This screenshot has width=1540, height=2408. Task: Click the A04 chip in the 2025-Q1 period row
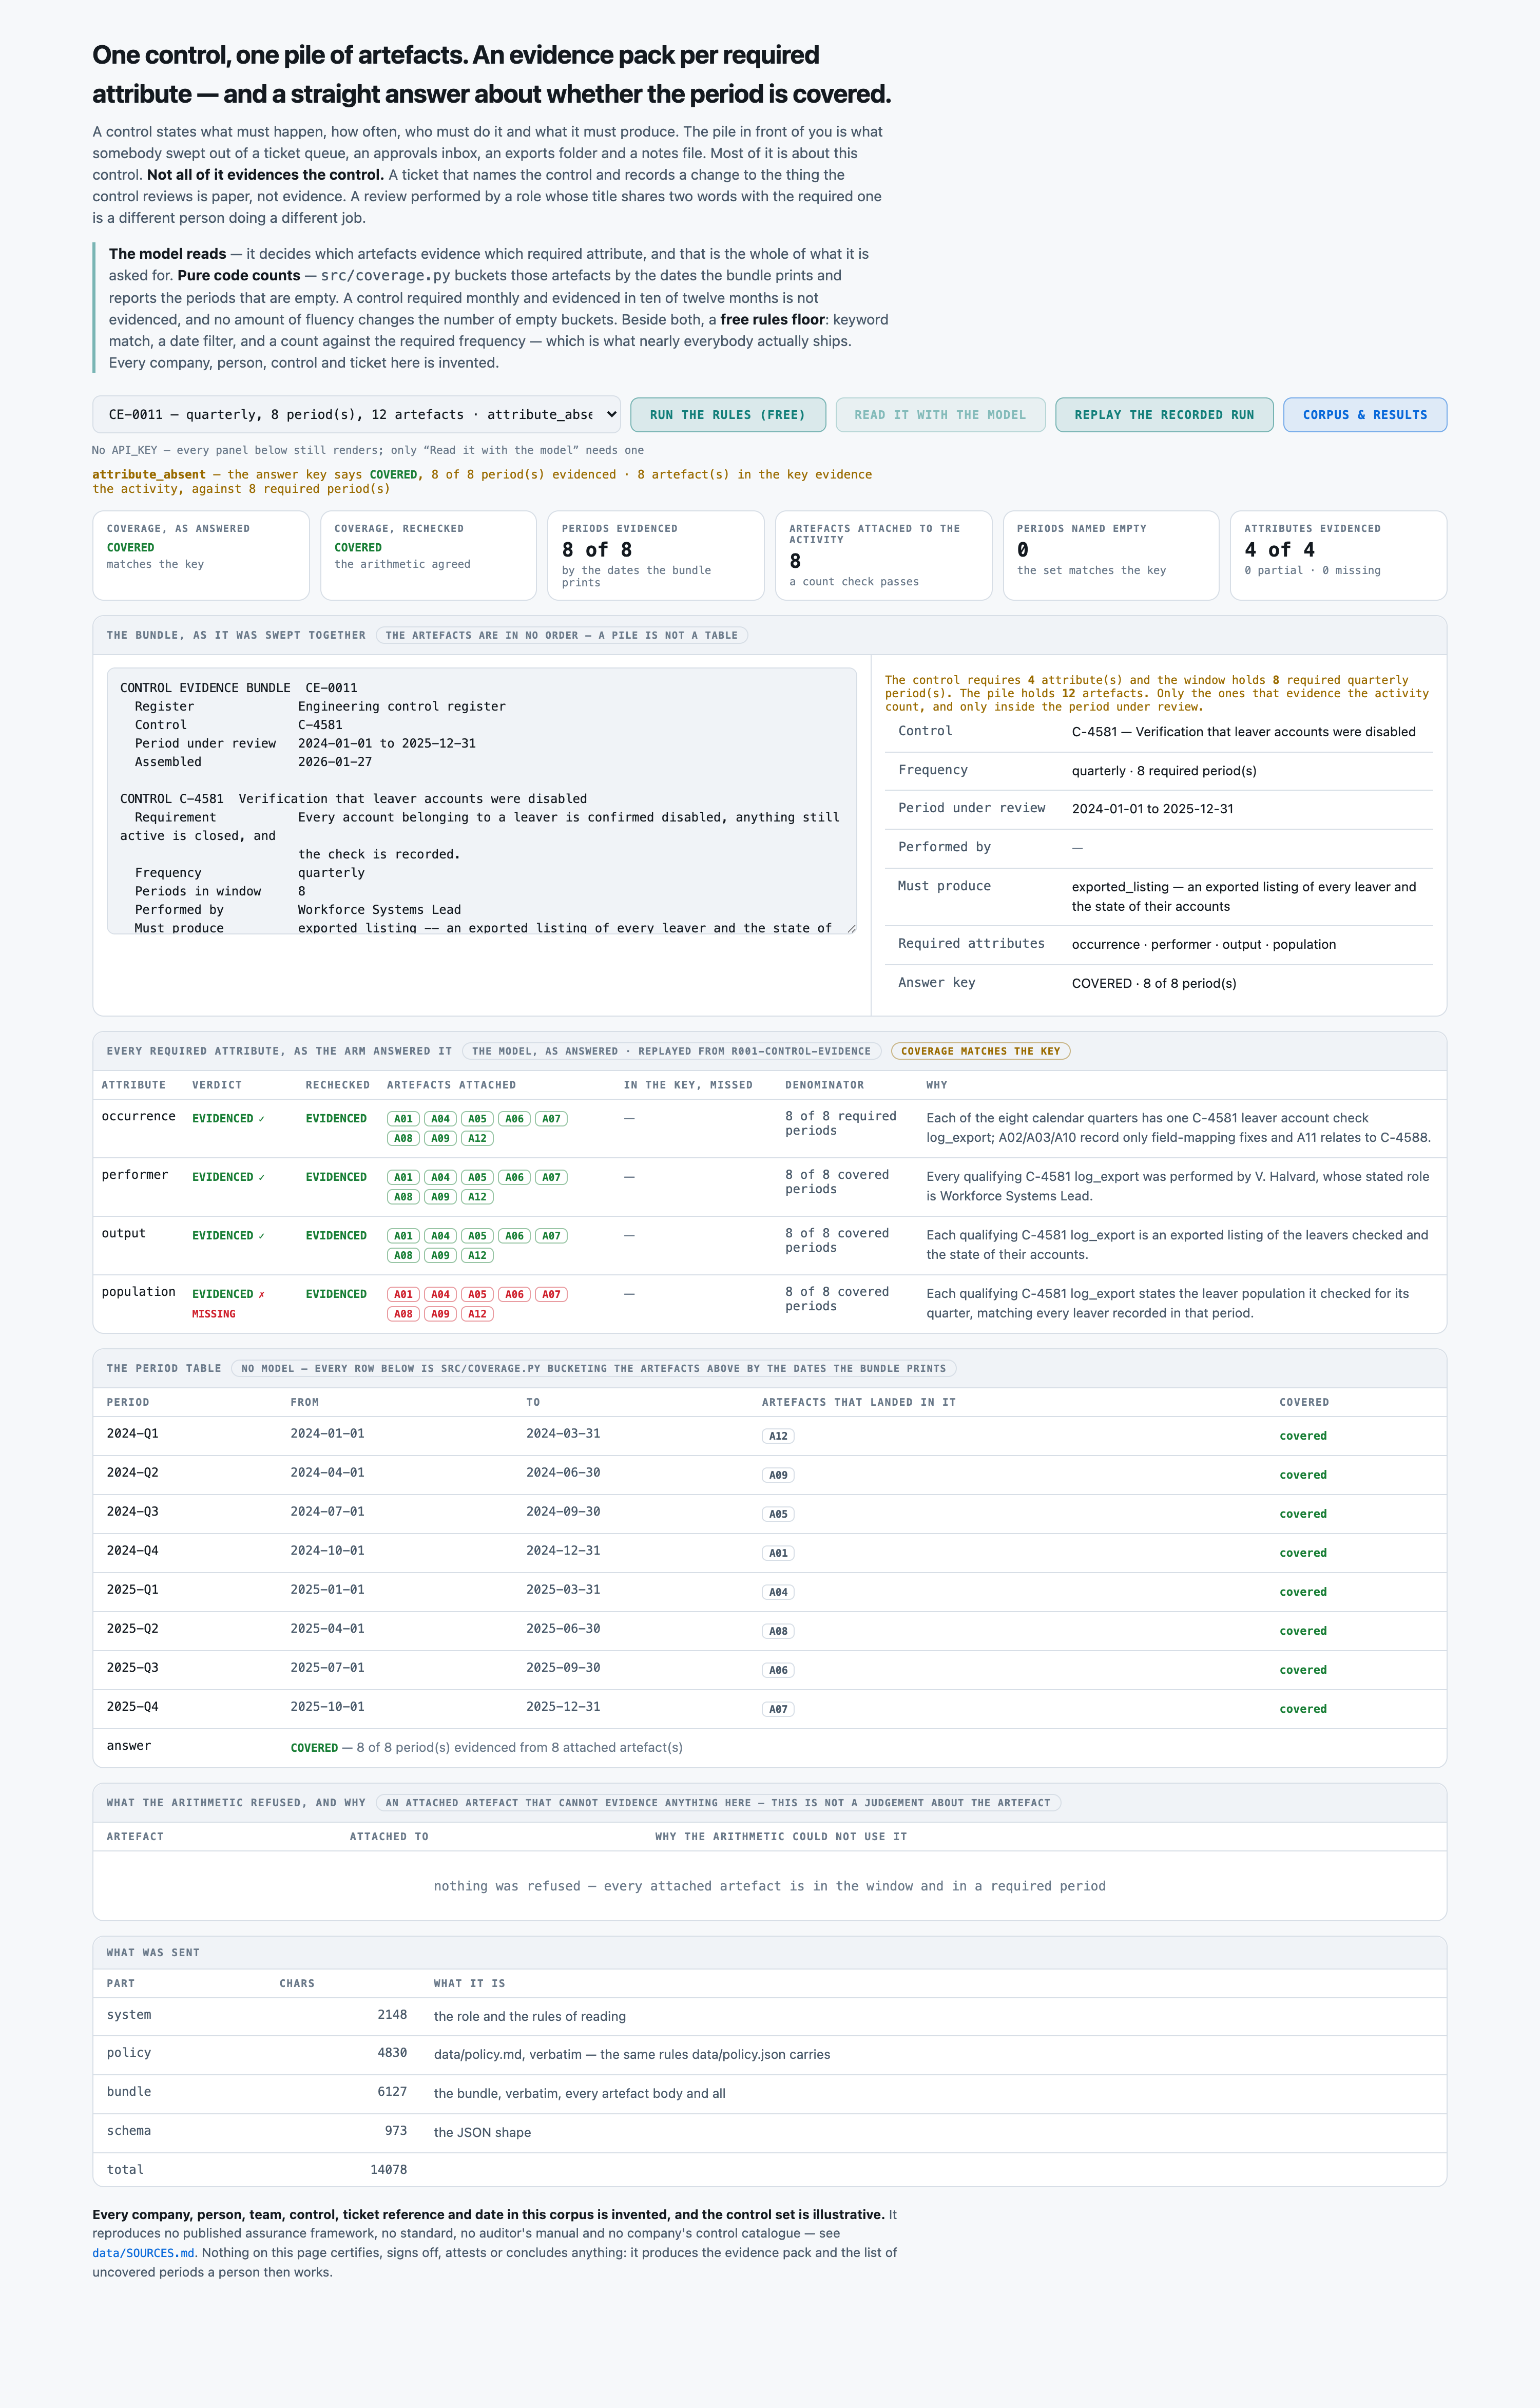pyautogui.click(x=778, y=1592)
